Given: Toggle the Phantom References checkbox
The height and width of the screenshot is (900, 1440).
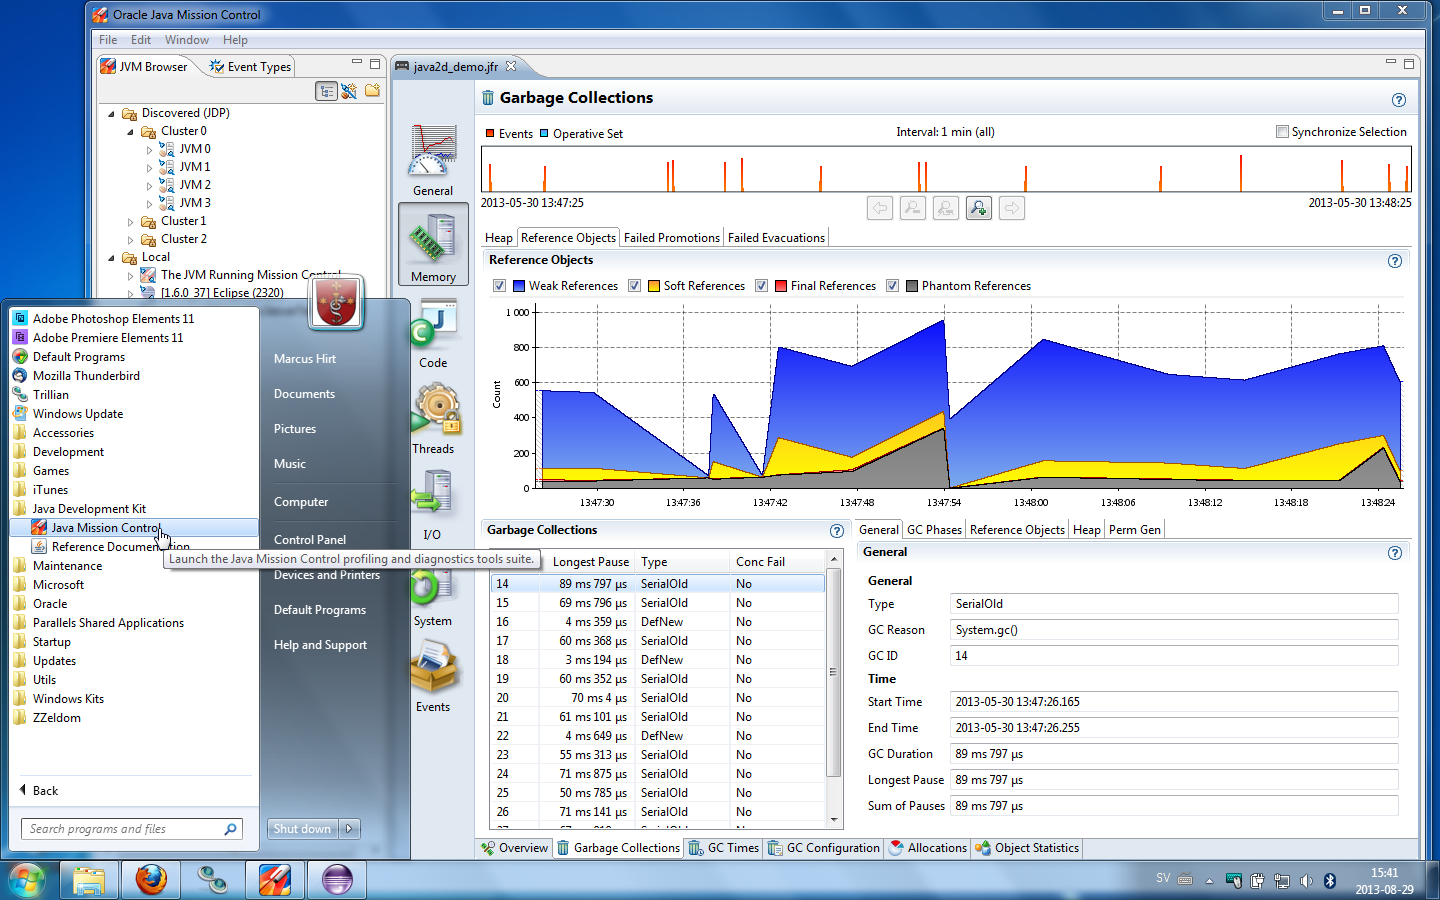Looking at the screenshot, I should click(x=892, y=286).
